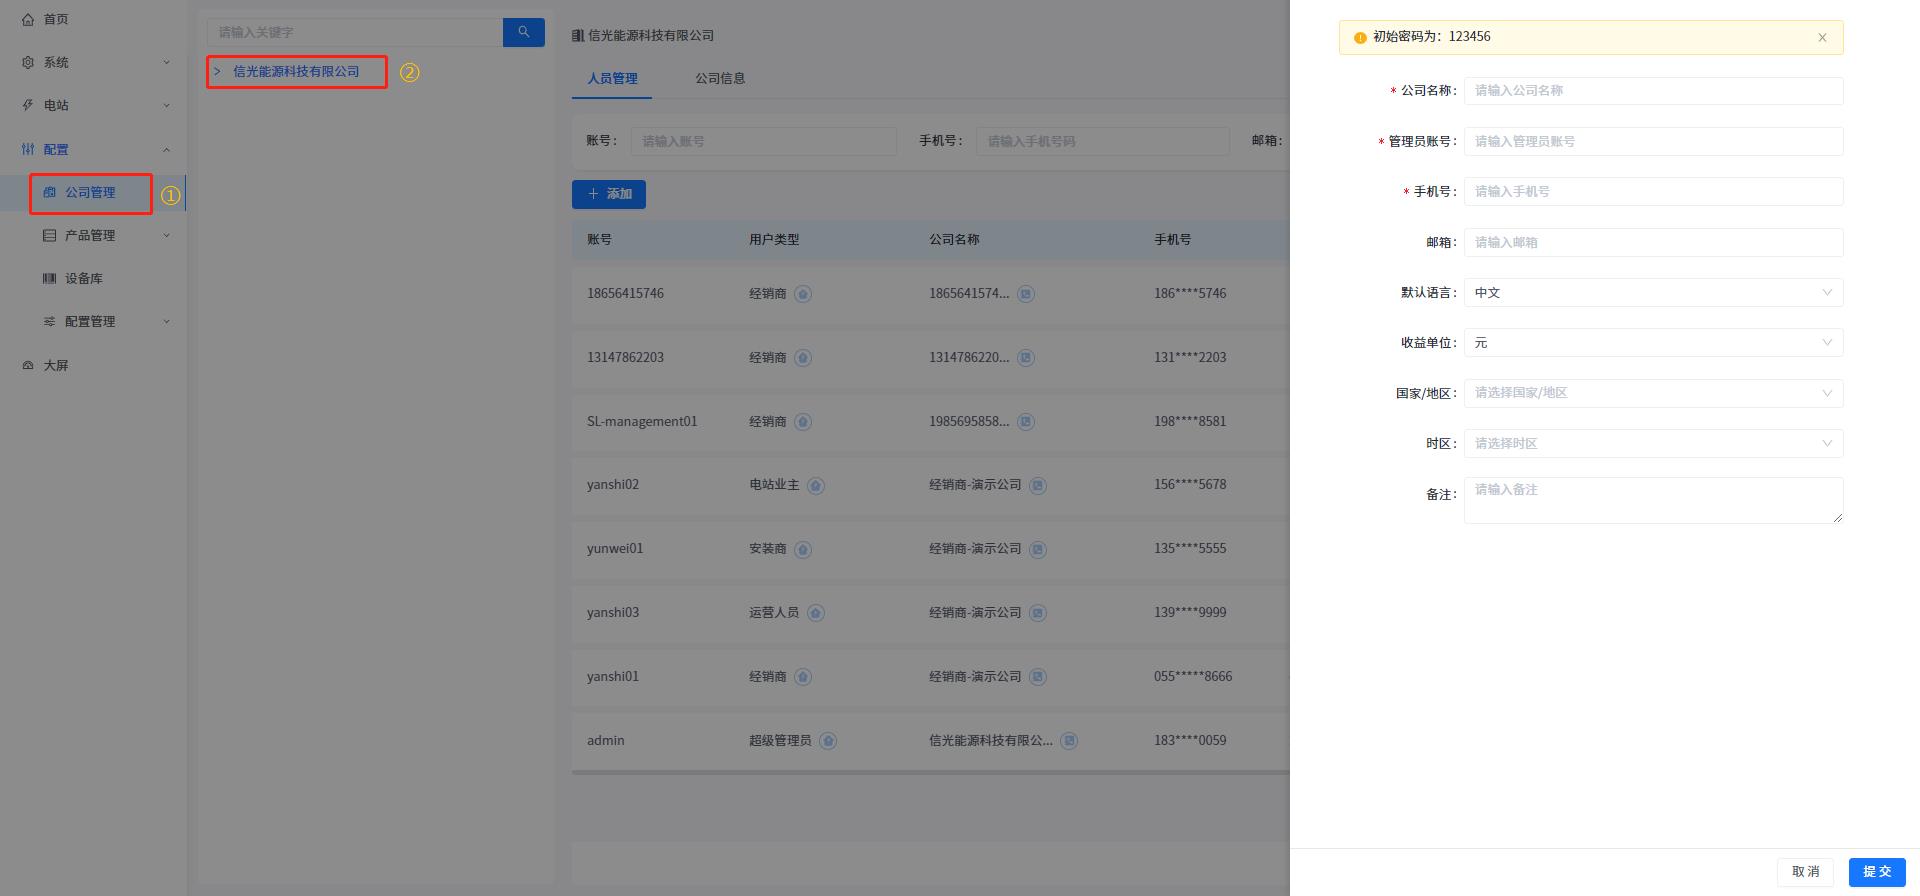Viewport: 1920px width, 896px height.
Task: Open 公司管理 menu item
Action: tap(90, 192)
